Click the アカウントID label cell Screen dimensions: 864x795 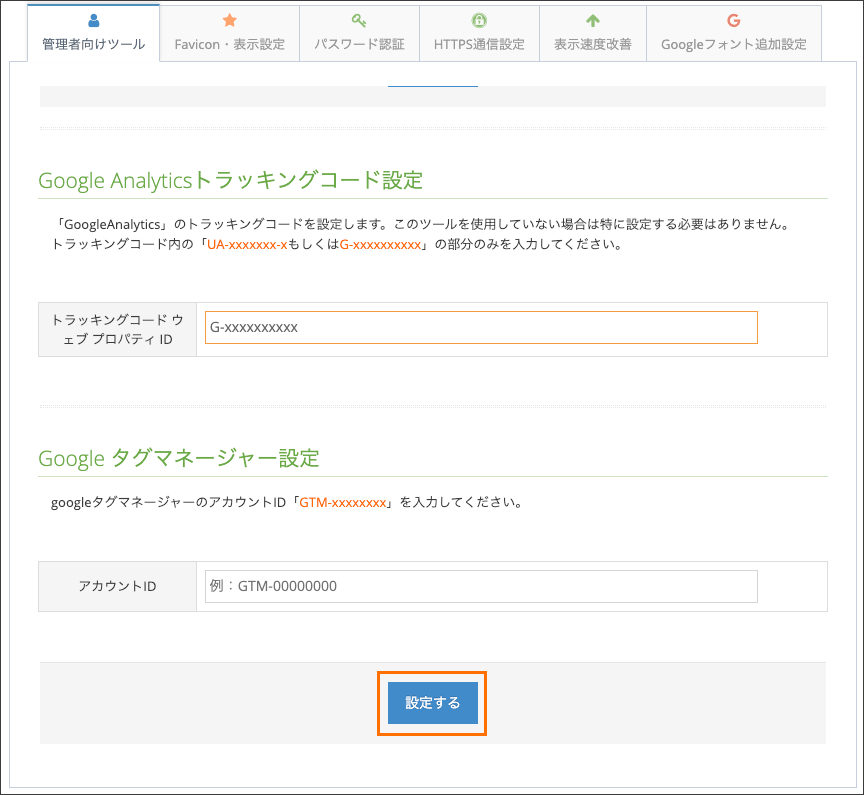coord(117,586)
